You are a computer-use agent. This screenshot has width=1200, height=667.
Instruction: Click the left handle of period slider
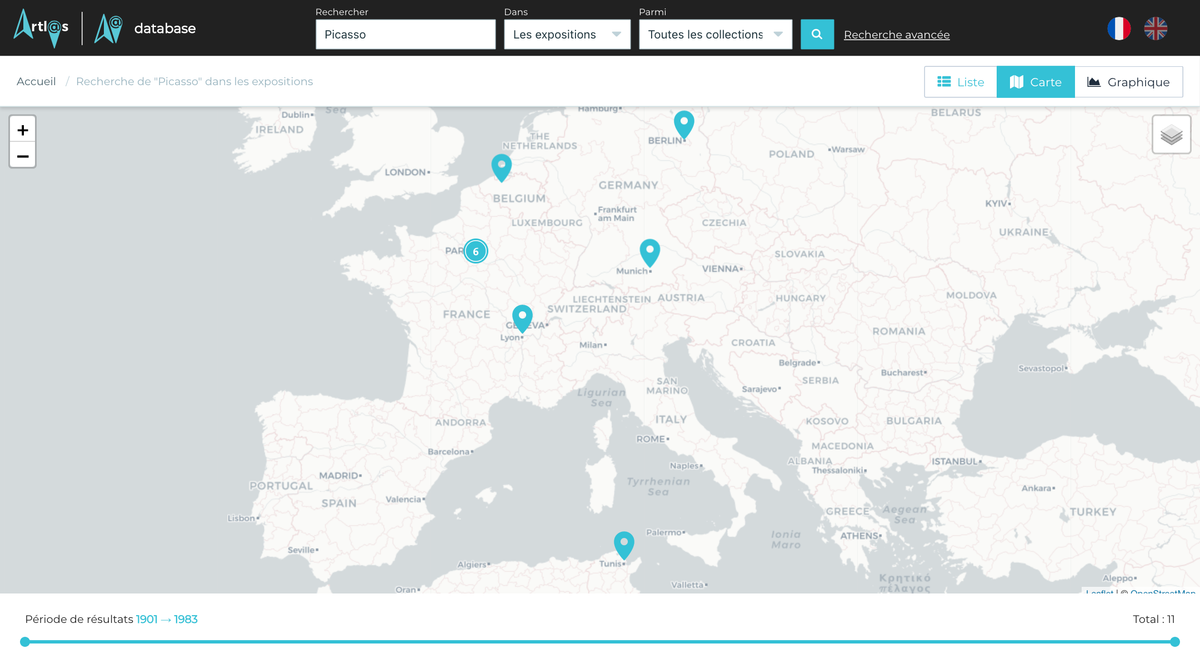tap(25, 642)
